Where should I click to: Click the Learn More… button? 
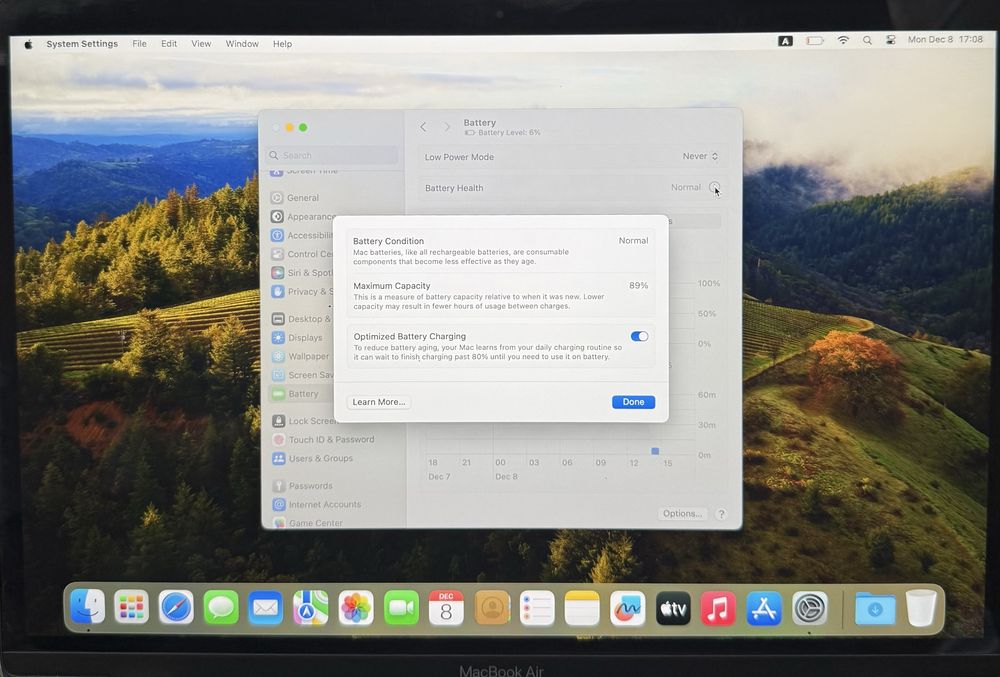click(x=379, y=402)
